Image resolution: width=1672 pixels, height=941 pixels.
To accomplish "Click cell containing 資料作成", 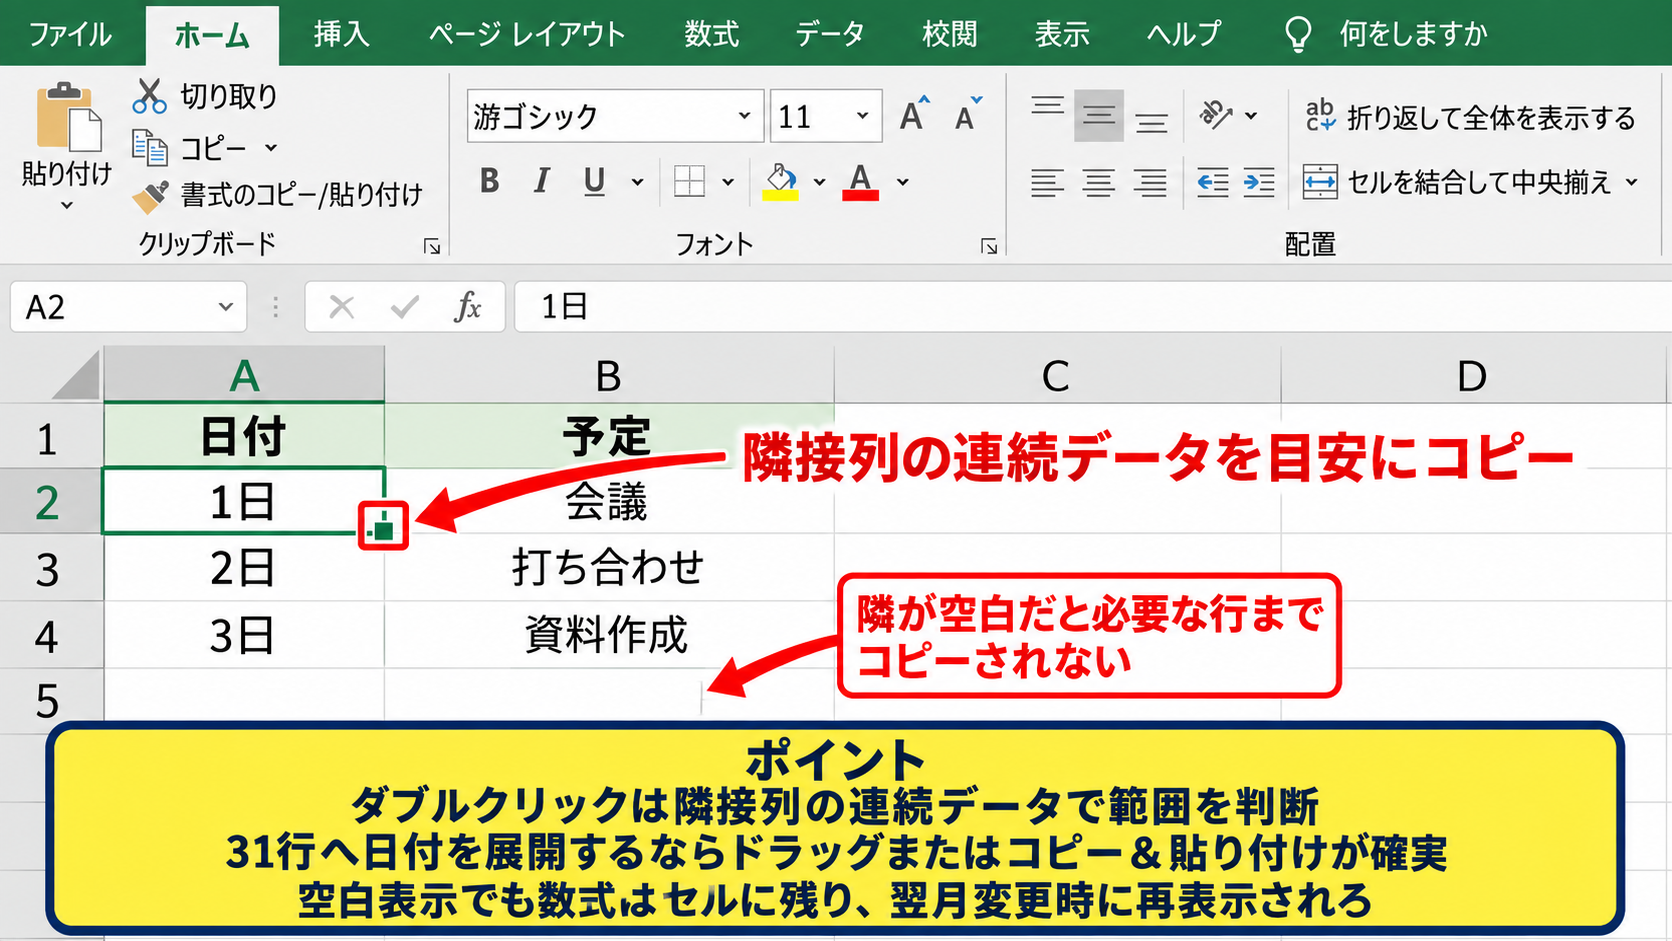I will [x=609, y=635].
